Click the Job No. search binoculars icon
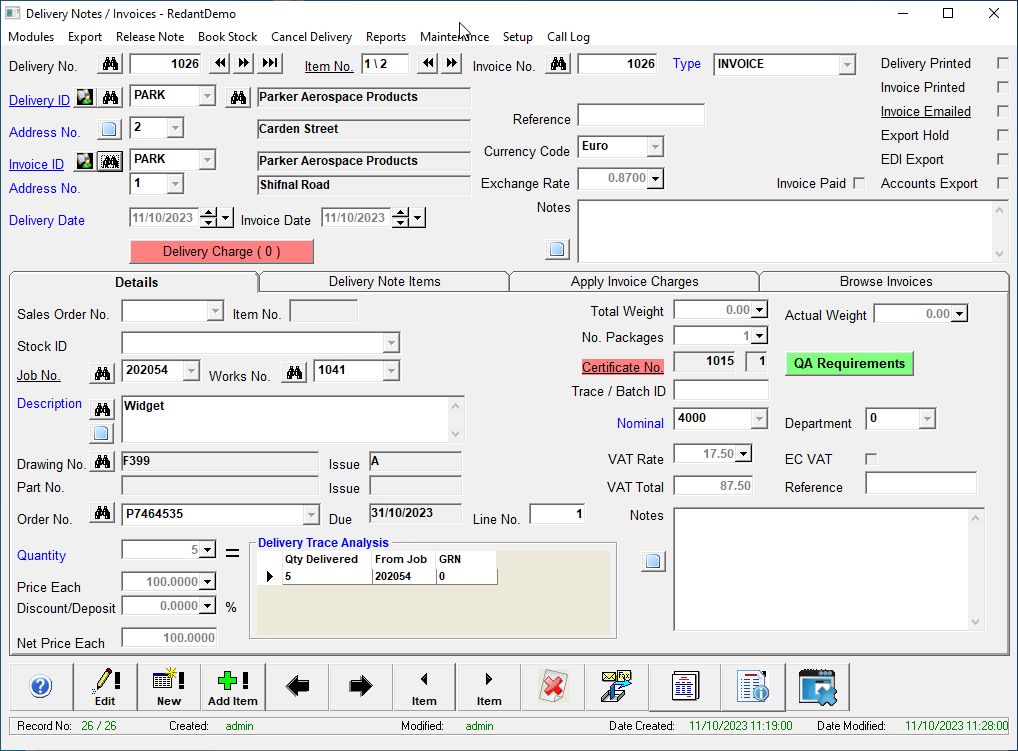The image size is (1018, 751). [101, 372]
